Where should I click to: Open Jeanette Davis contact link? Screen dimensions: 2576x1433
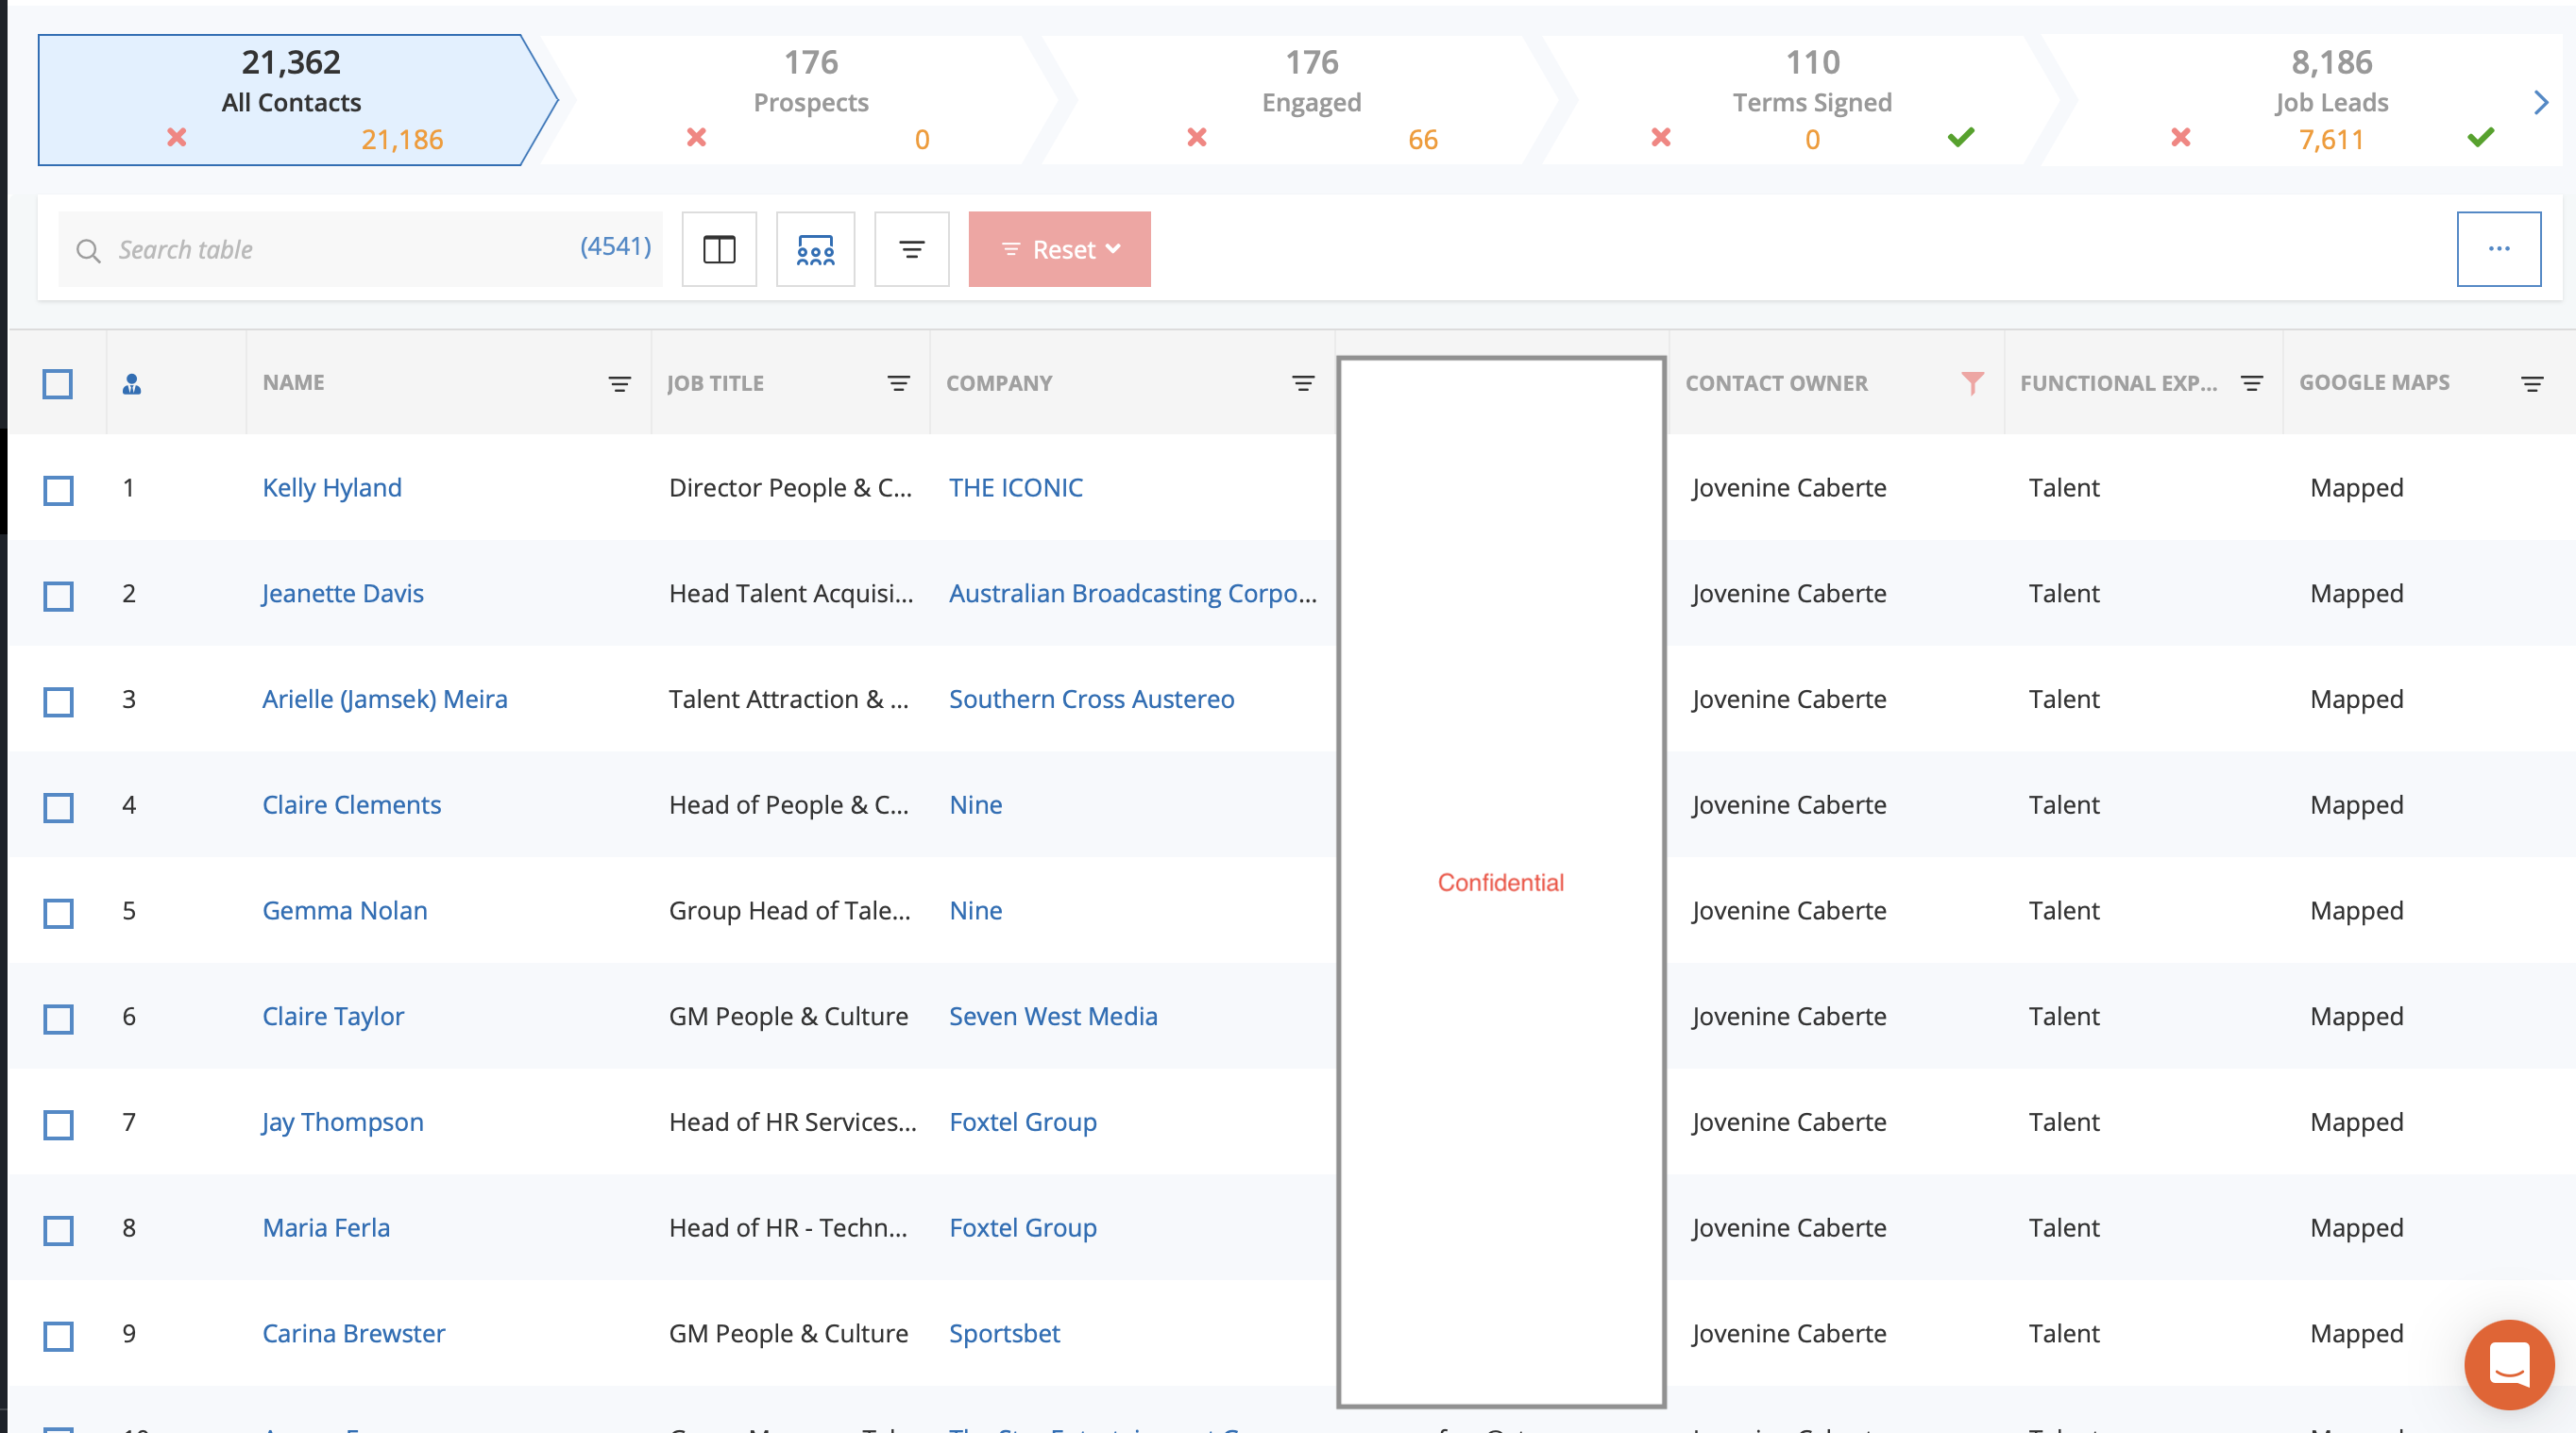tap(343, 593)
